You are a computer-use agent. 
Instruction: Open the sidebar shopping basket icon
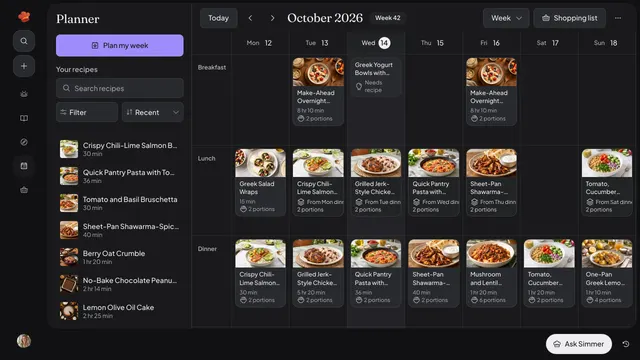[24, 190]
